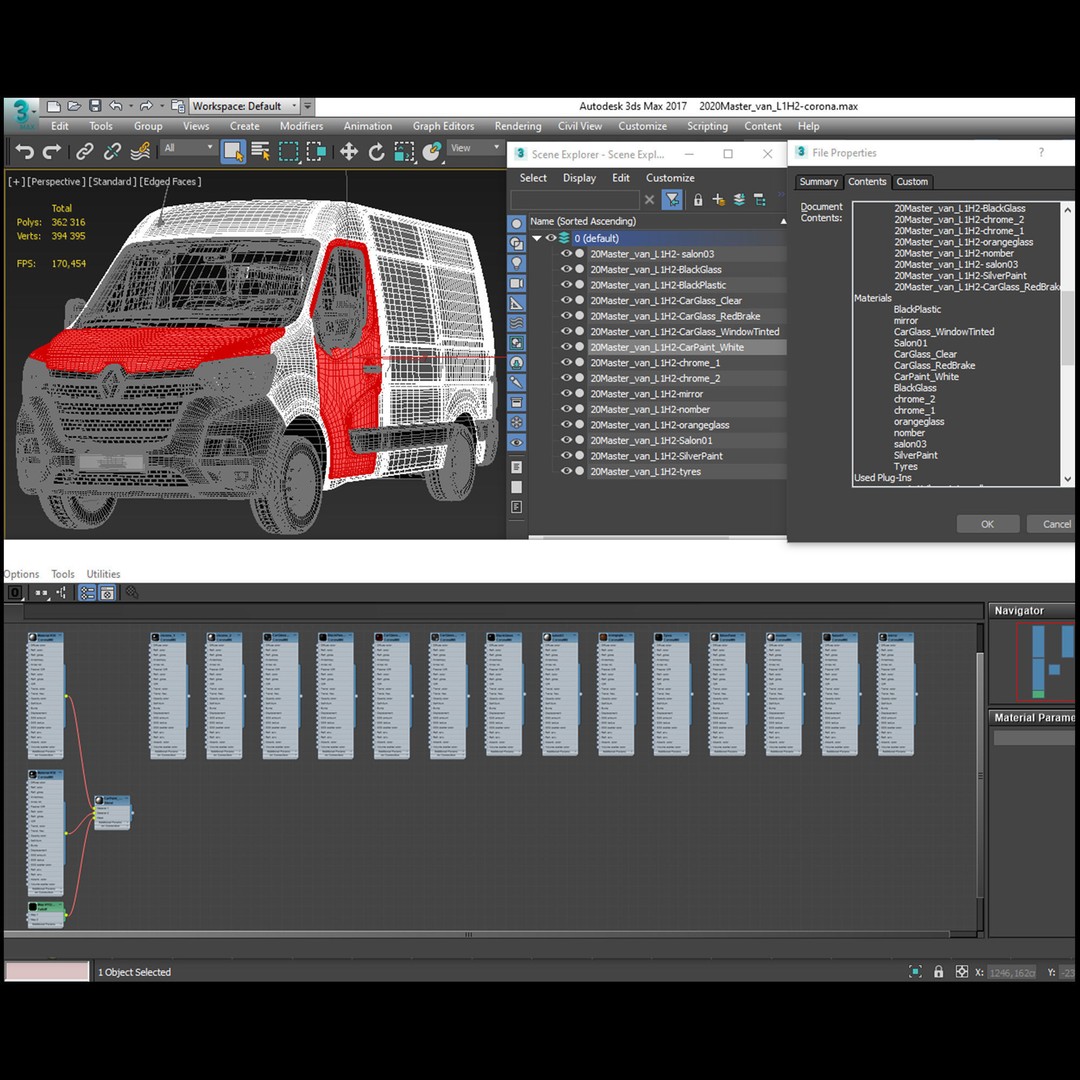
Task: Select the Select and Link tool
Action: 83,151
